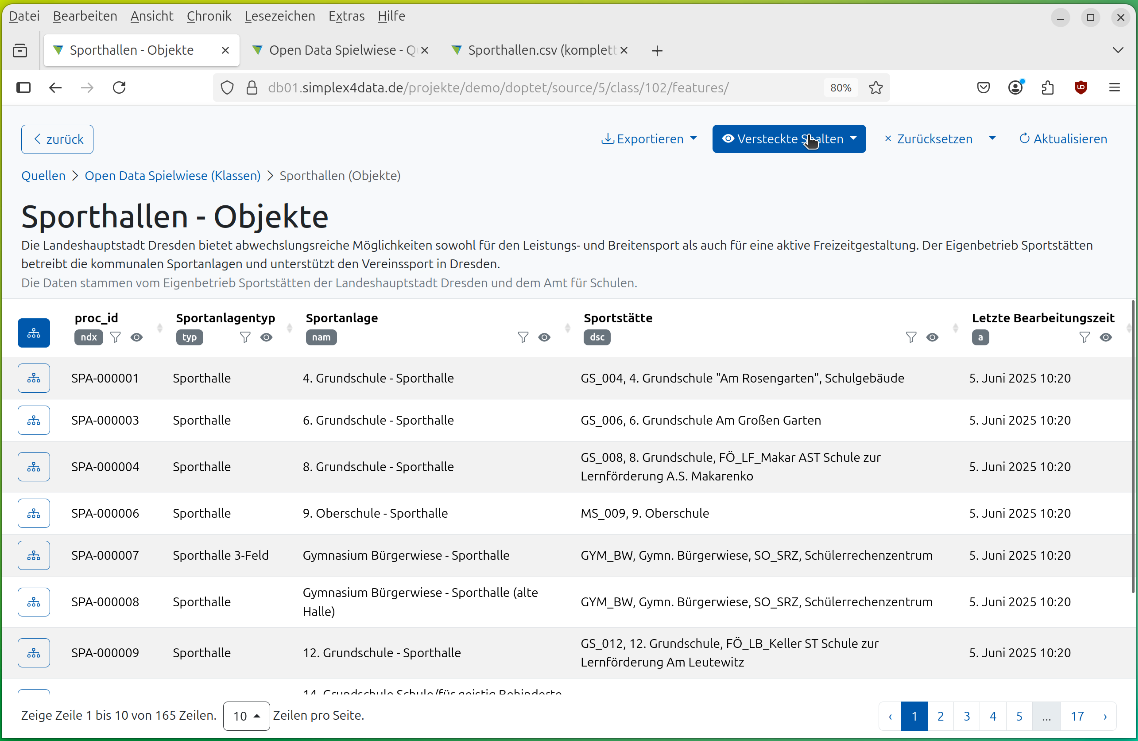This screenshot has height=741, width=1138.
Task: Open the Firefox hamburger menu
Action: click(1115, 87)
